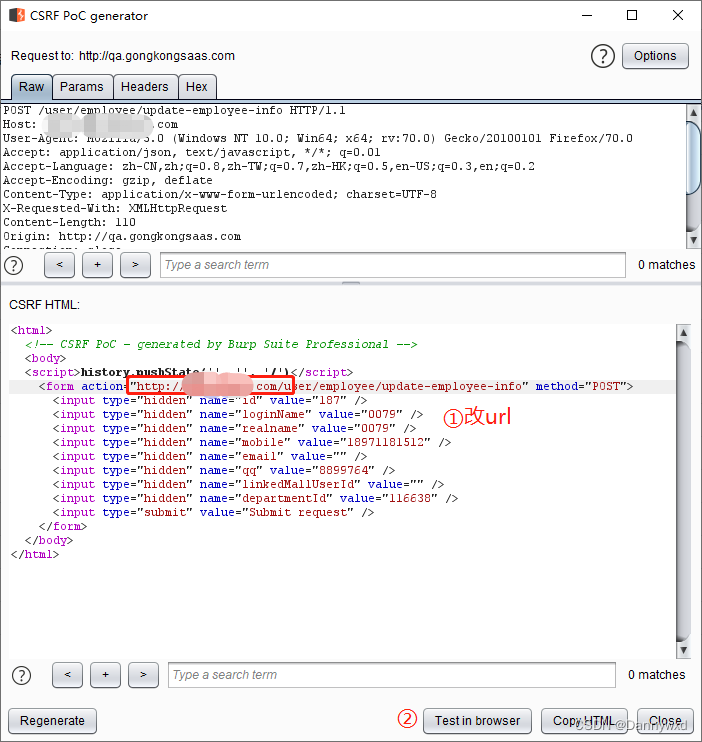Viewport: 702px width, 742px height.
Task: Go to next match in request search
Action: (x=135, y=265)
